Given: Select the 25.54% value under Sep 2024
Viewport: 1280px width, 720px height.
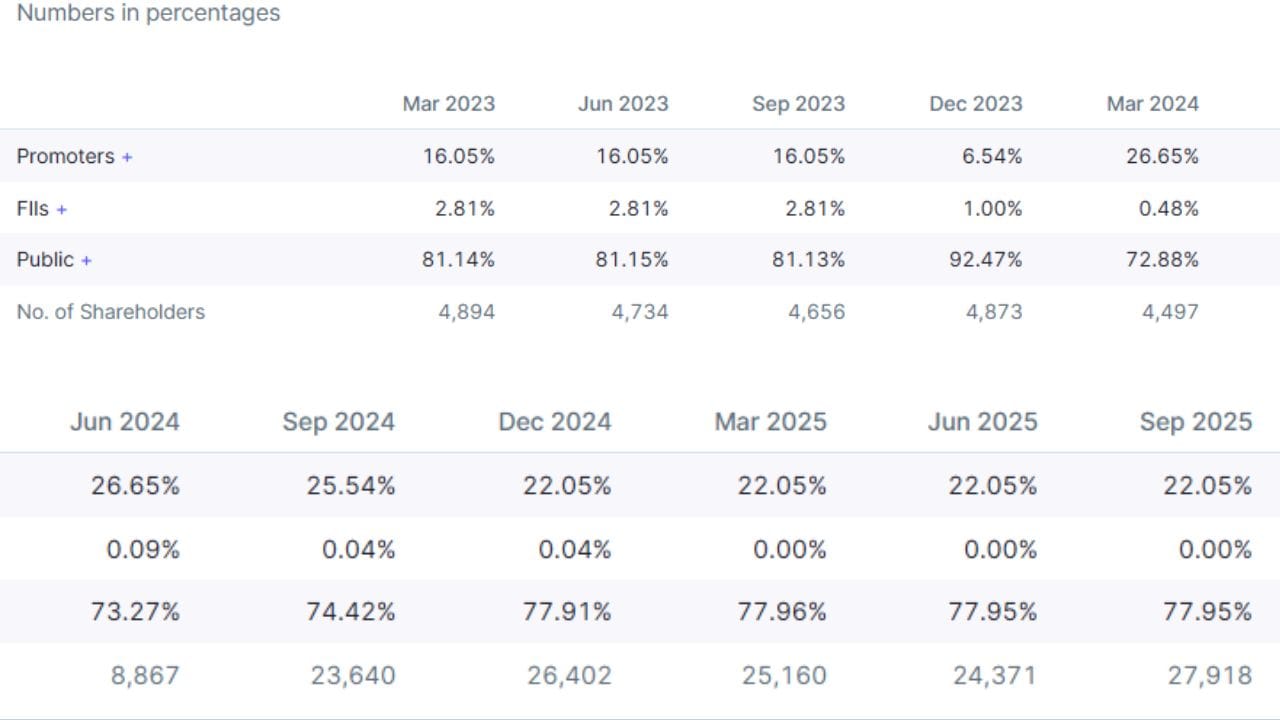Looking at the screenshot, I should tap(351, 486).
